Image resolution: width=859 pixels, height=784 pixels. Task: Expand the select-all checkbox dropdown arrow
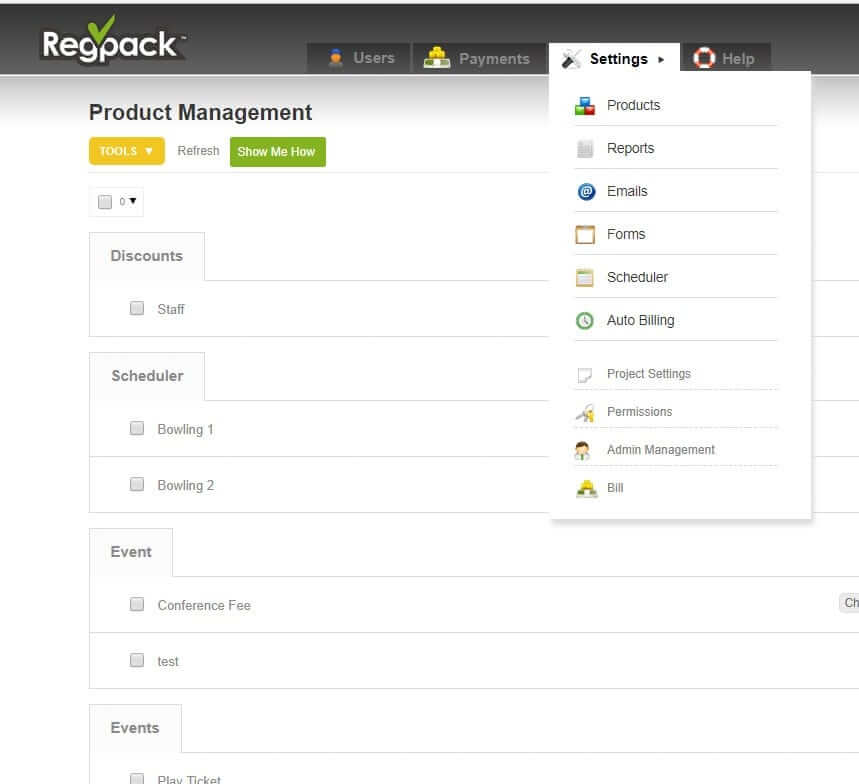[x=133, y=201]
